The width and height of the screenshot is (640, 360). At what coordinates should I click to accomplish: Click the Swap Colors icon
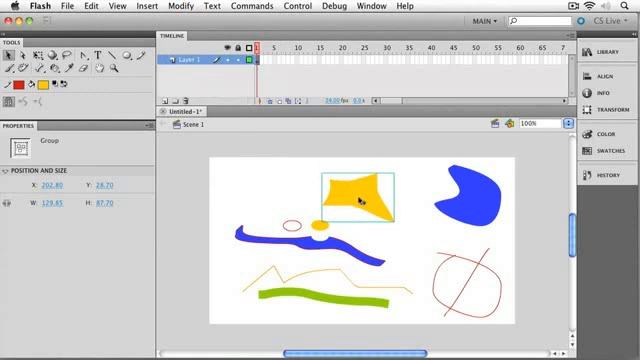[x=64, y=84]
